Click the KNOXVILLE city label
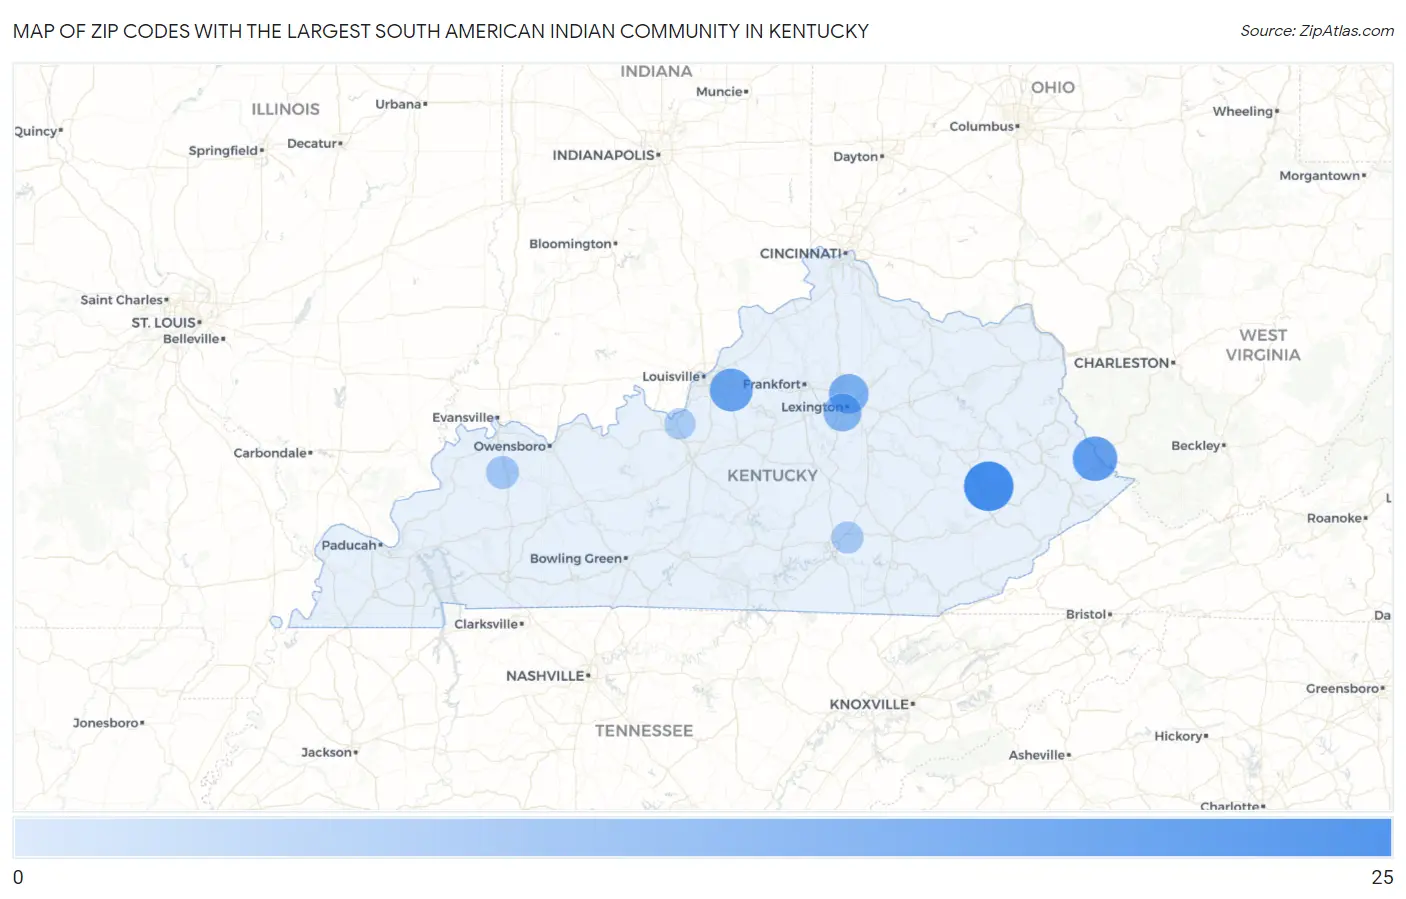The image size is (1406, 899). click(869, 704)
